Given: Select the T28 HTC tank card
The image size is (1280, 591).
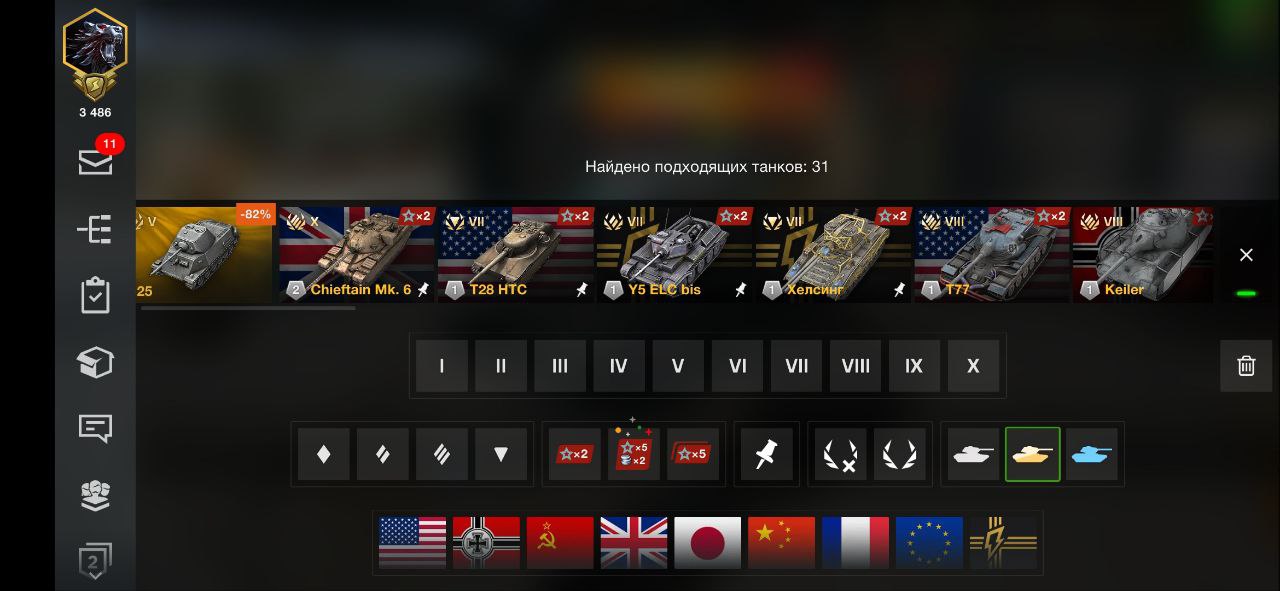Looking at the screenshot, I should (x=516, y=255).
